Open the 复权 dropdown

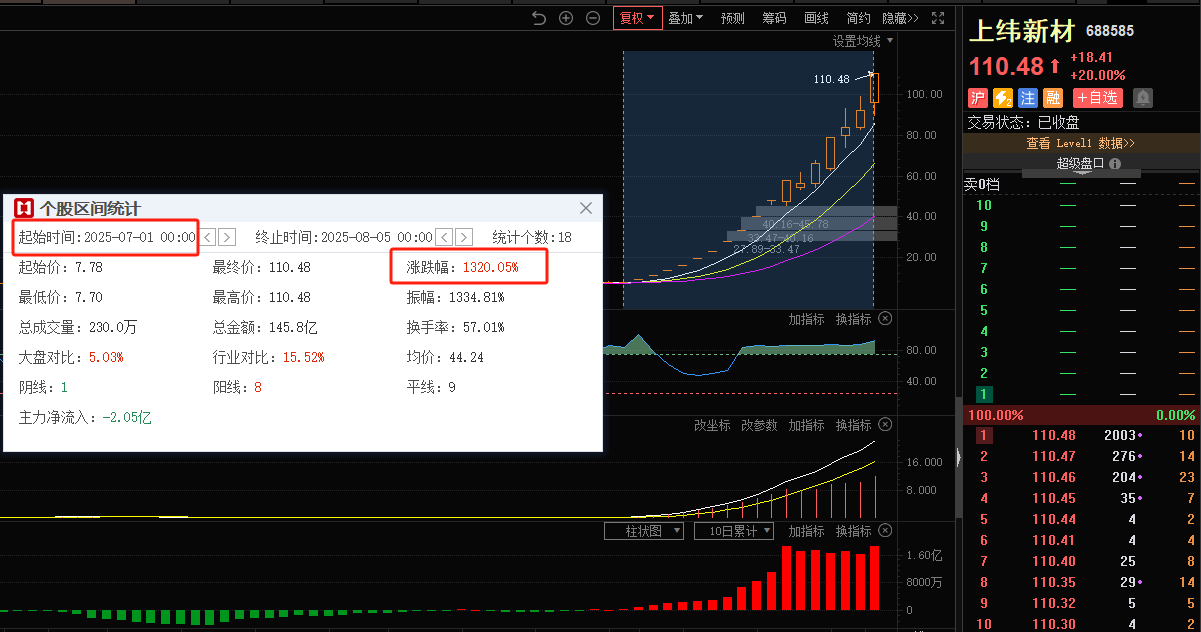click(x=637, y=18)
